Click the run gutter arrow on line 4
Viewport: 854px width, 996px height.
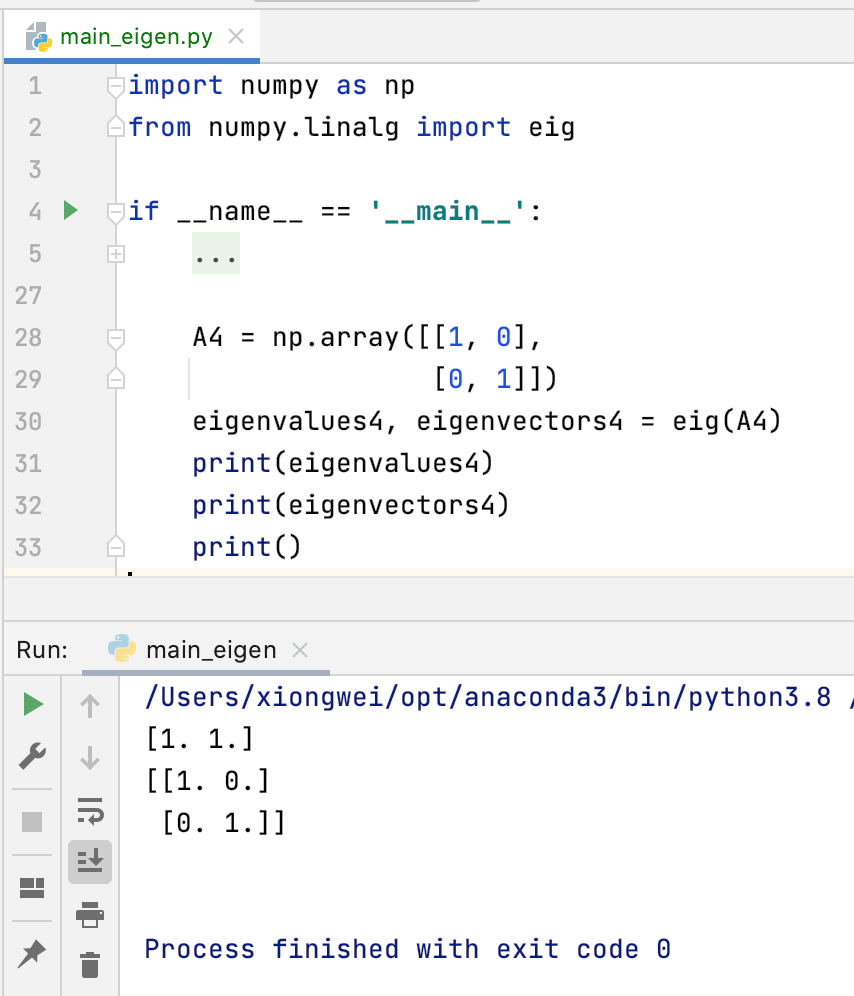(x=71, y=210)
